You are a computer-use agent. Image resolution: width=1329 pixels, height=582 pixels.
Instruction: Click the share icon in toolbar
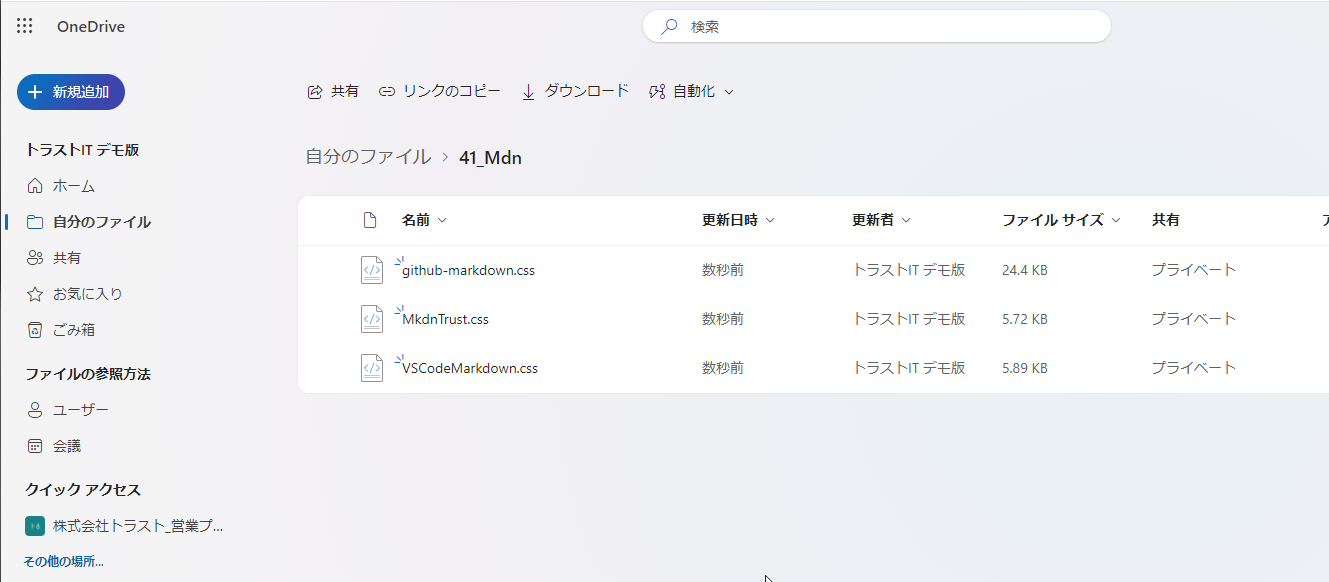tap(315, 91)
